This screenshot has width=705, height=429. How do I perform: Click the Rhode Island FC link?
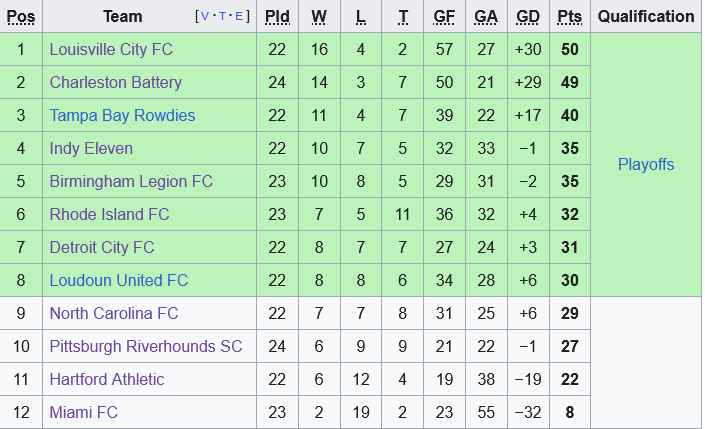pyautogui.click(x=109, y=214)
